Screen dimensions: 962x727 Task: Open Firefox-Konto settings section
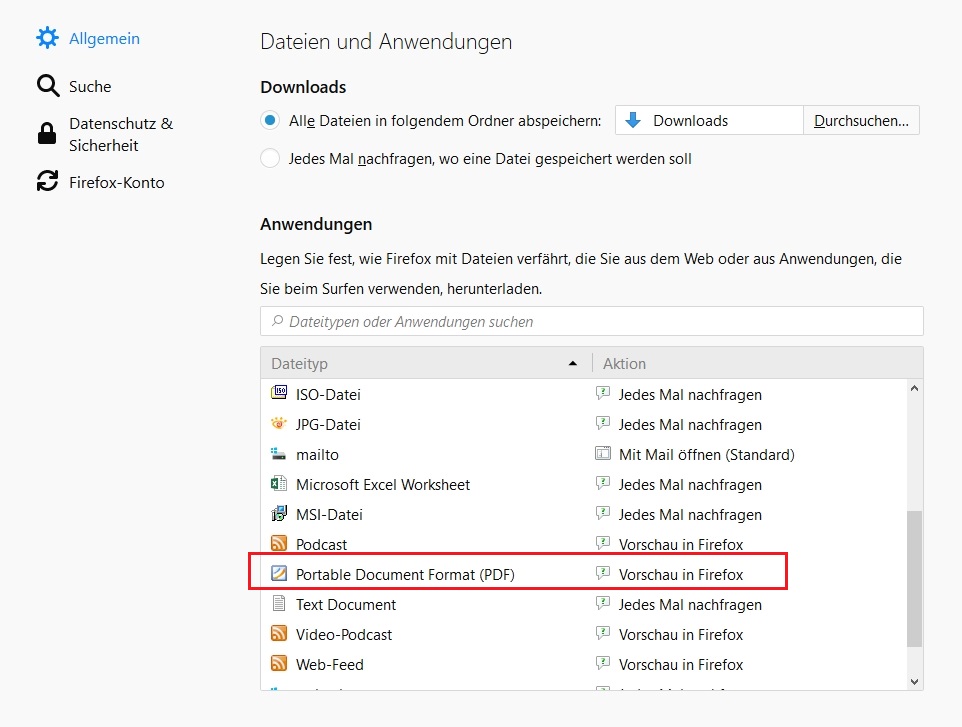(116, 182)
